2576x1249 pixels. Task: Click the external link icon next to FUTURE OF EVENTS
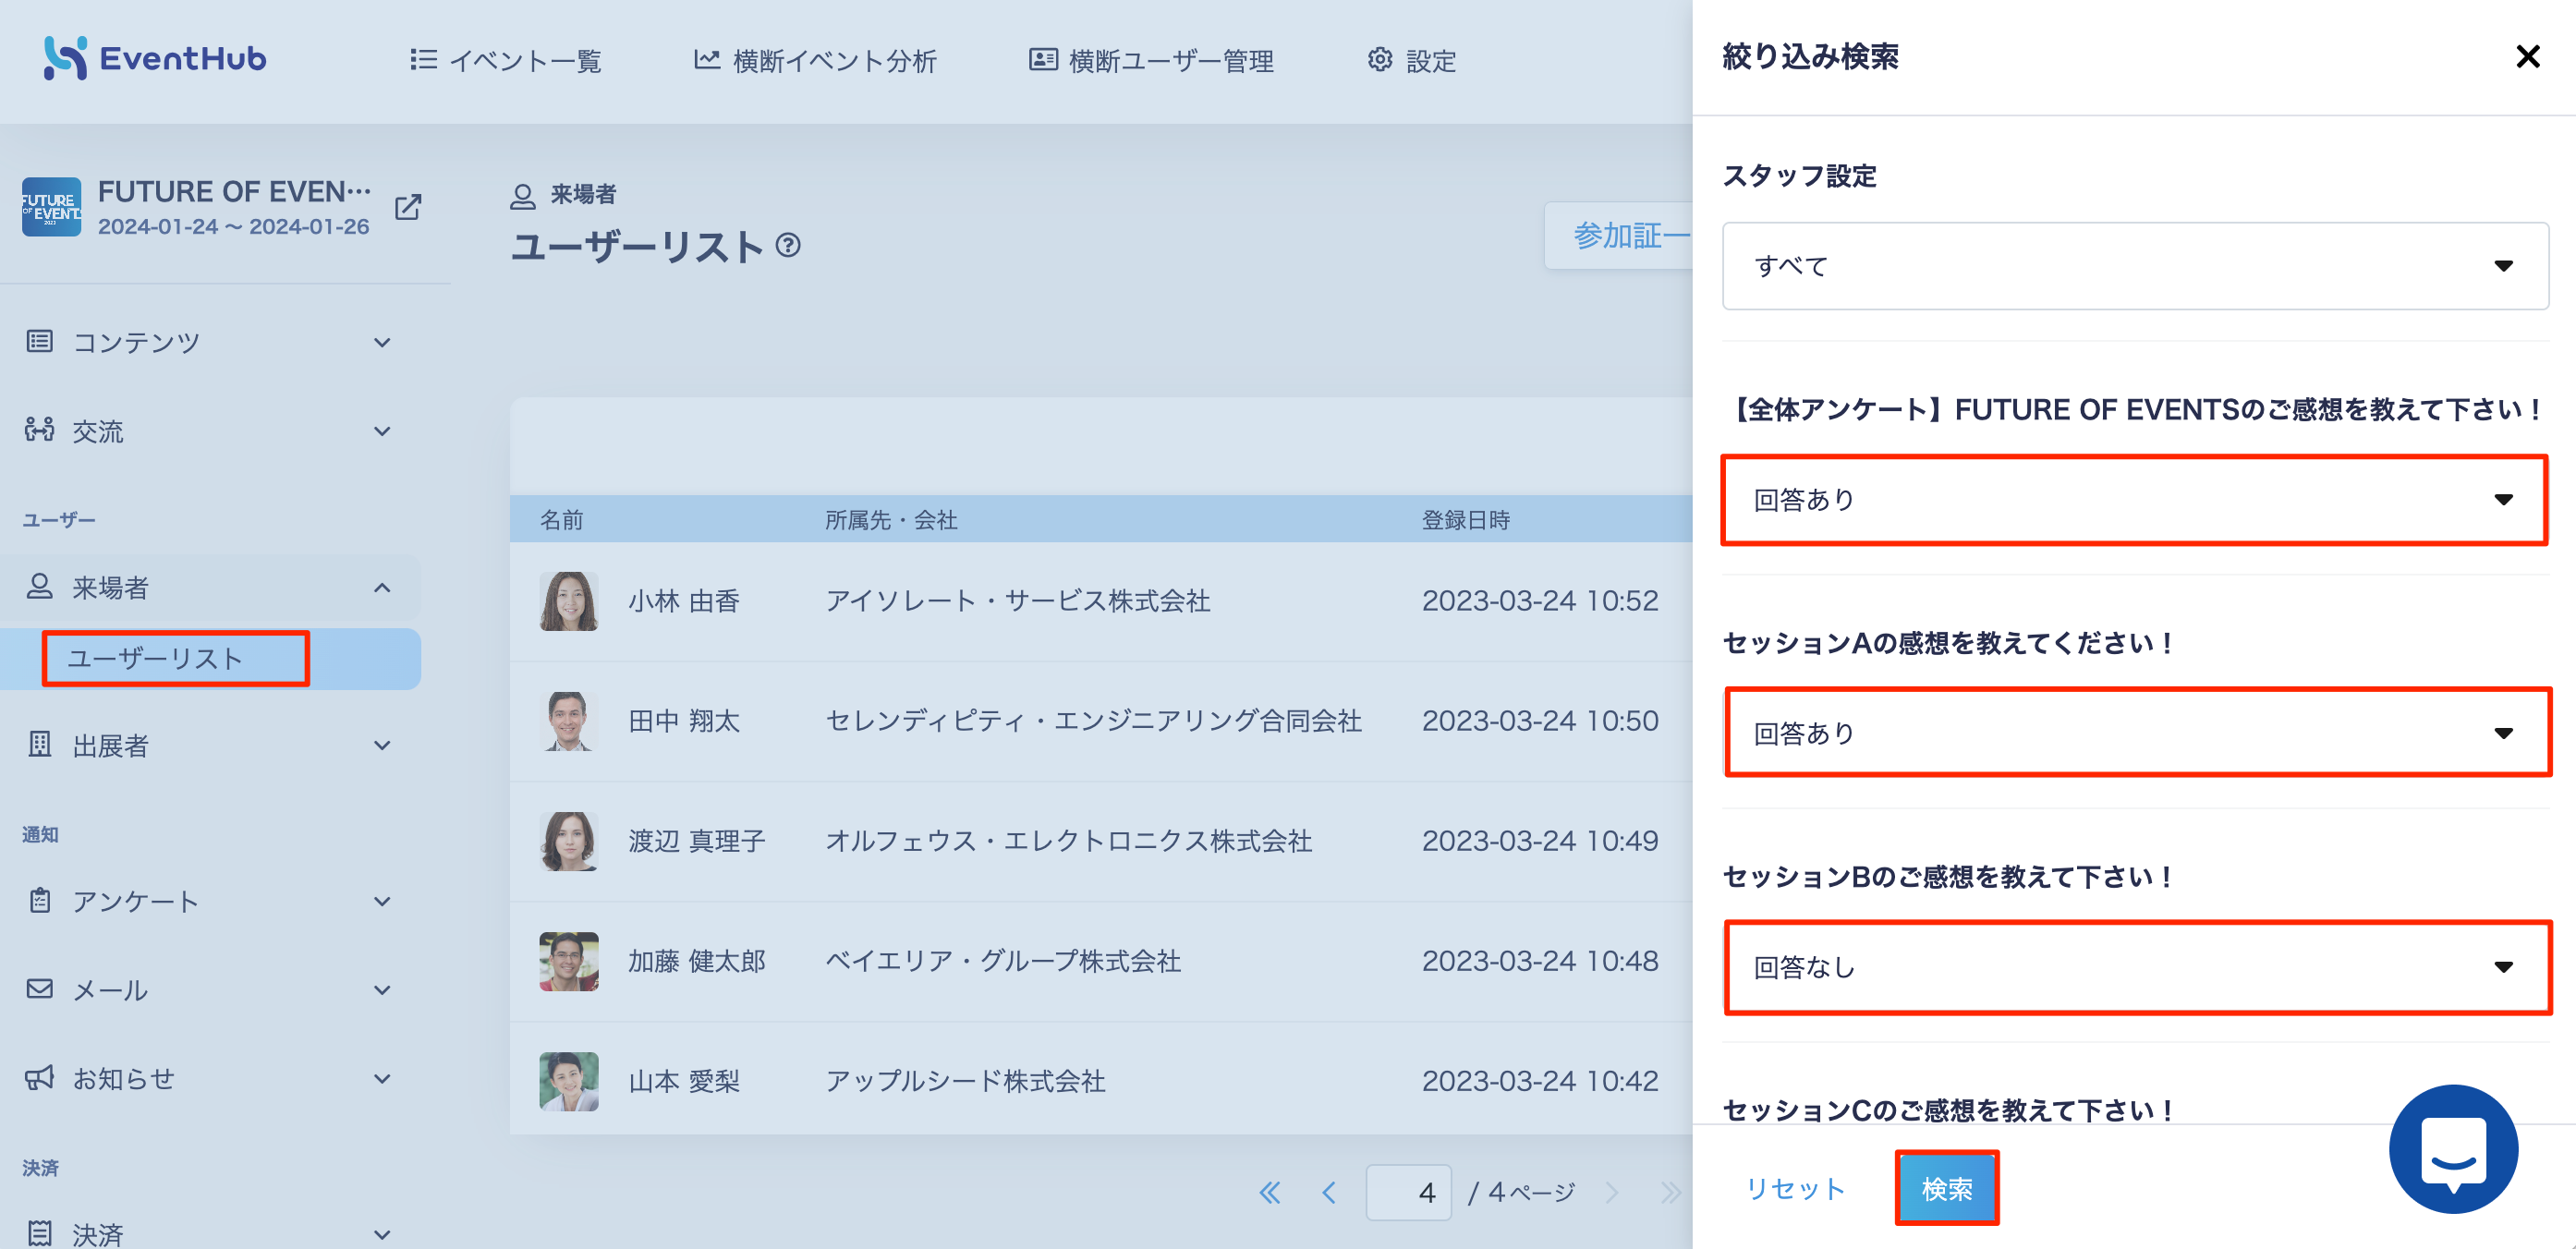pyautogui.click(x=408, y=207)
